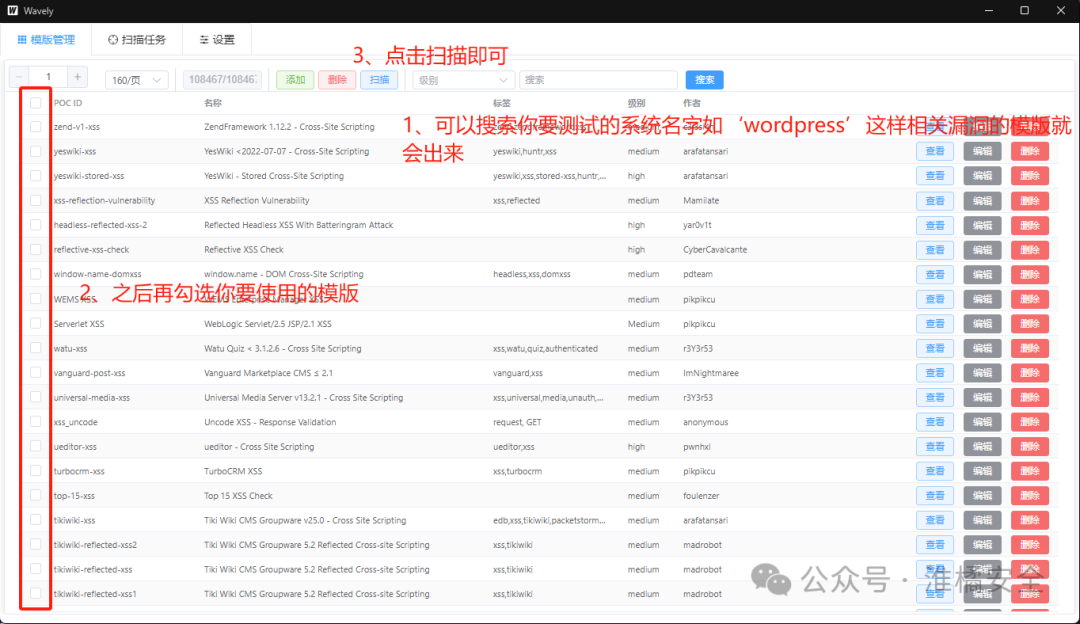Screen dimensions: 1080x624
Task: Check the watu-xss row checkbox
Action: coord(36,349)
